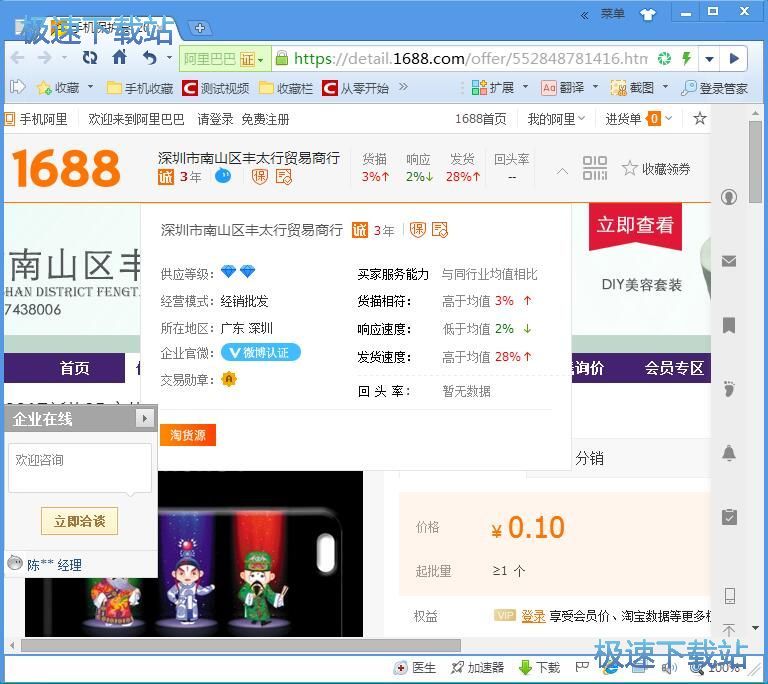Click the undo closed tab arrow
This screenshot has width=768, height=684.
pyautogui.click(x=149, y=58)
